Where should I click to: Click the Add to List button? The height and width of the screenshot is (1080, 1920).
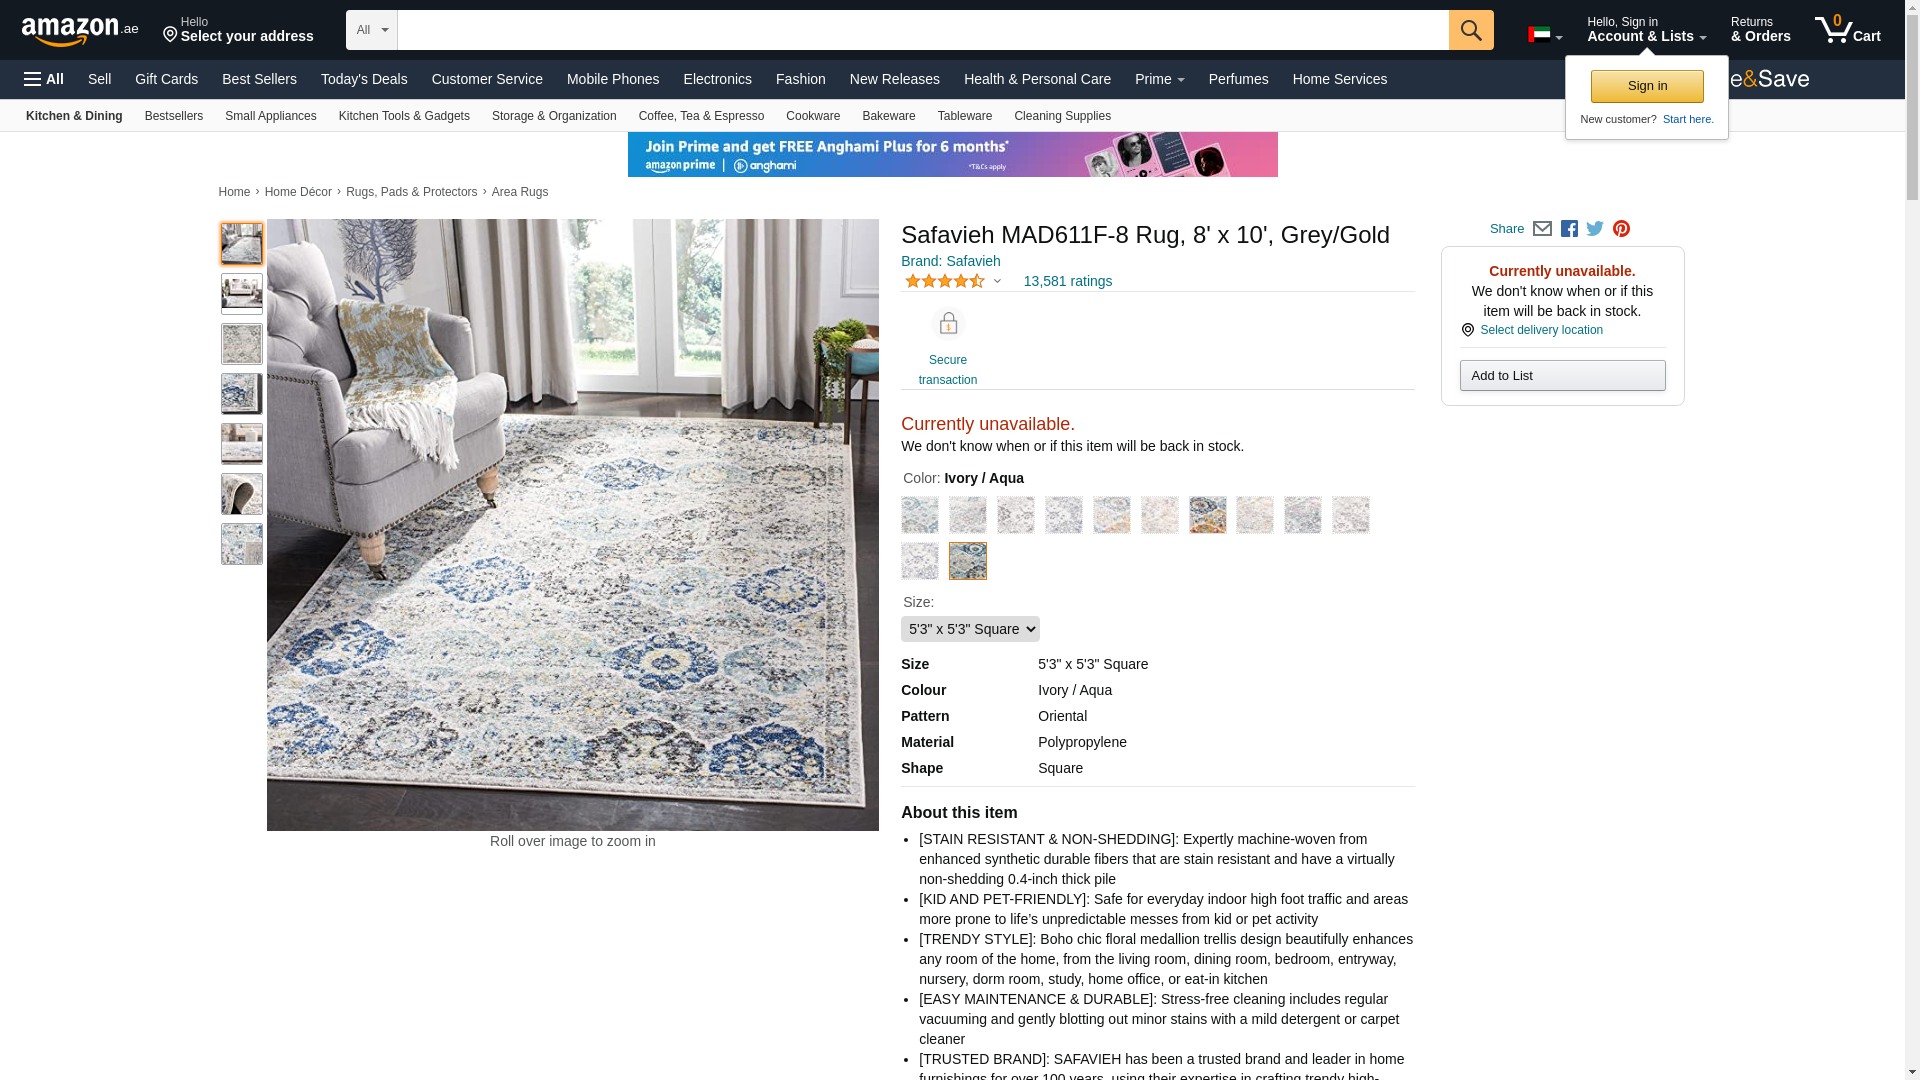[x=1562, y=376]
